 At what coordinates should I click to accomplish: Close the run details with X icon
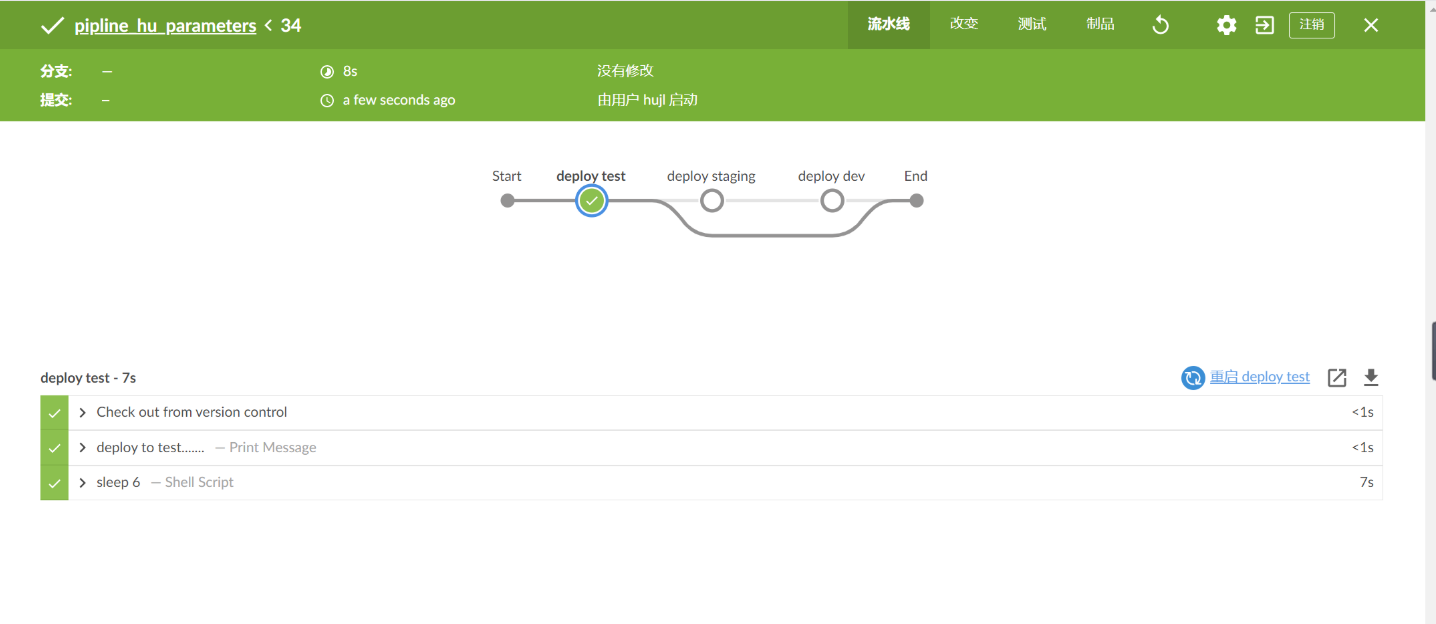coord(1371,25)
